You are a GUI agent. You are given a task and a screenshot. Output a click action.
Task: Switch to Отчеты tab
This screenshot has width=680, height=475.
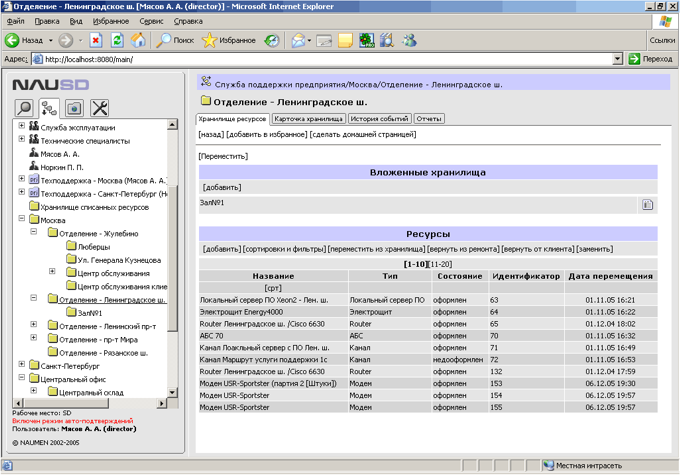point(428,119)
